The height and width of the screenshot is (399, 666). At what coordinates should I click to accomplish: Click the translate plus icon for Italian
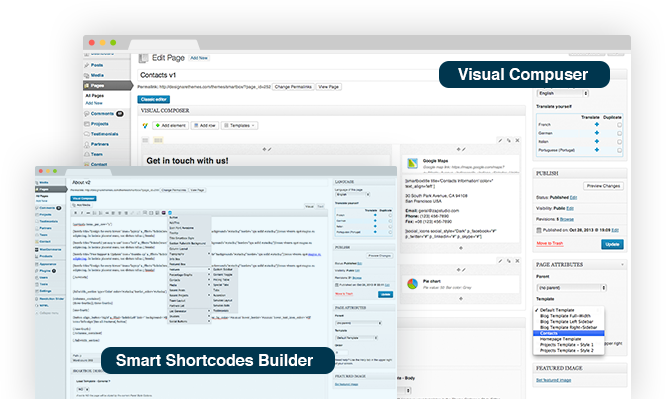(597, 141)
